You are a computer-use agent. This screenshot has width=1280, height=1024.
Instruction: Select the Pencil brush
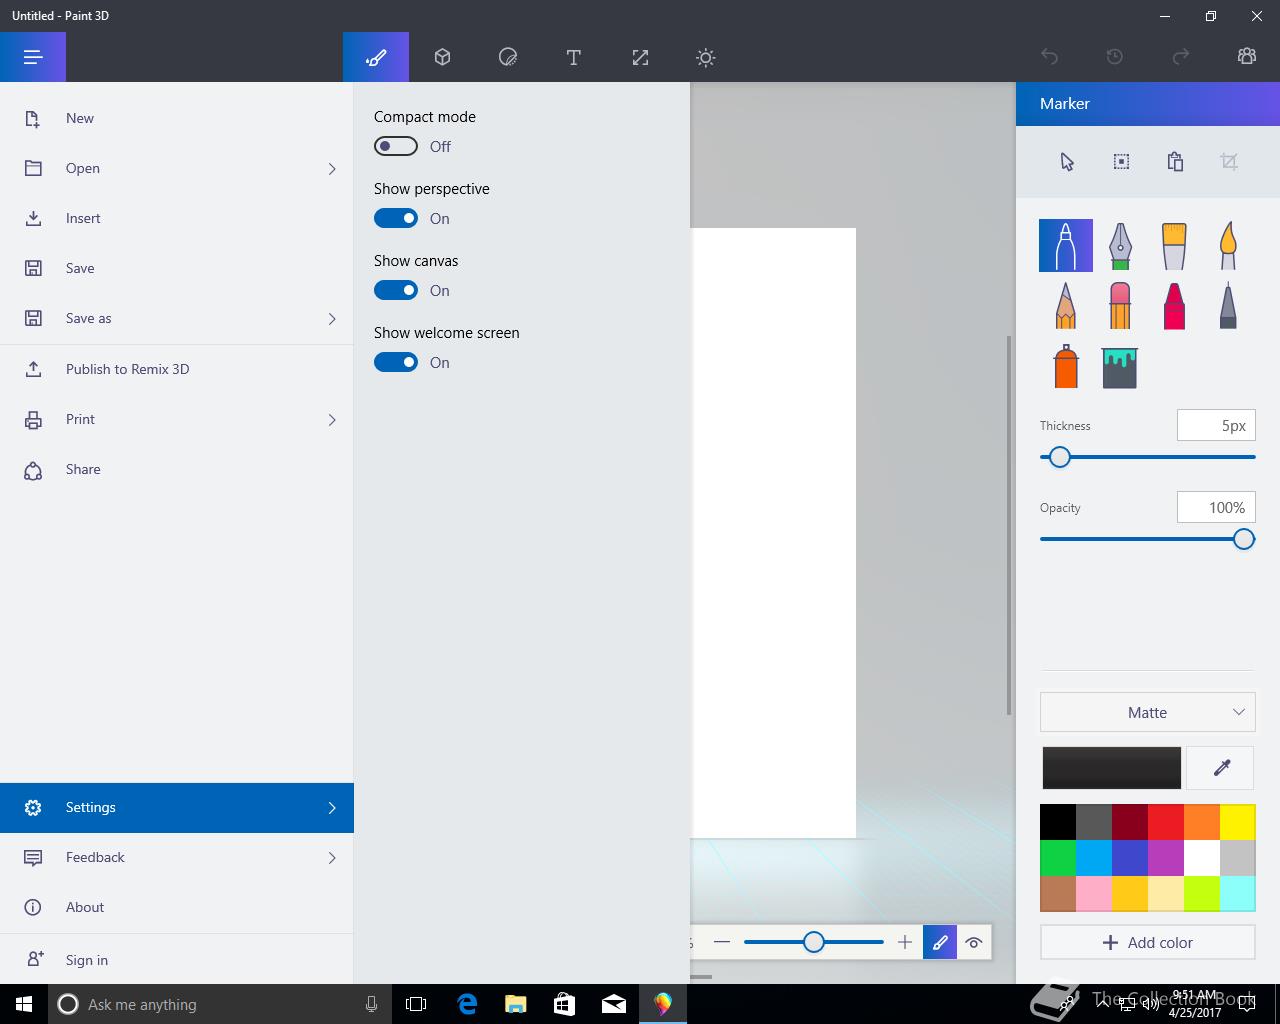point(1066,305)
